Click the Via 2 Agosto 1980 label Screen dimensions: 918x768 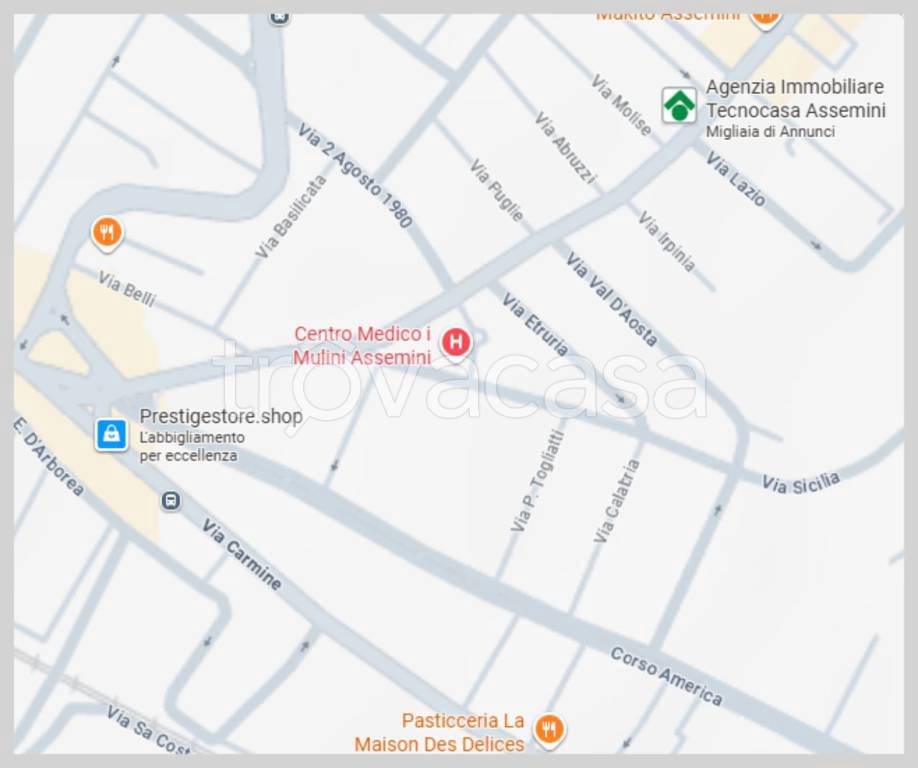click(355, 175)
